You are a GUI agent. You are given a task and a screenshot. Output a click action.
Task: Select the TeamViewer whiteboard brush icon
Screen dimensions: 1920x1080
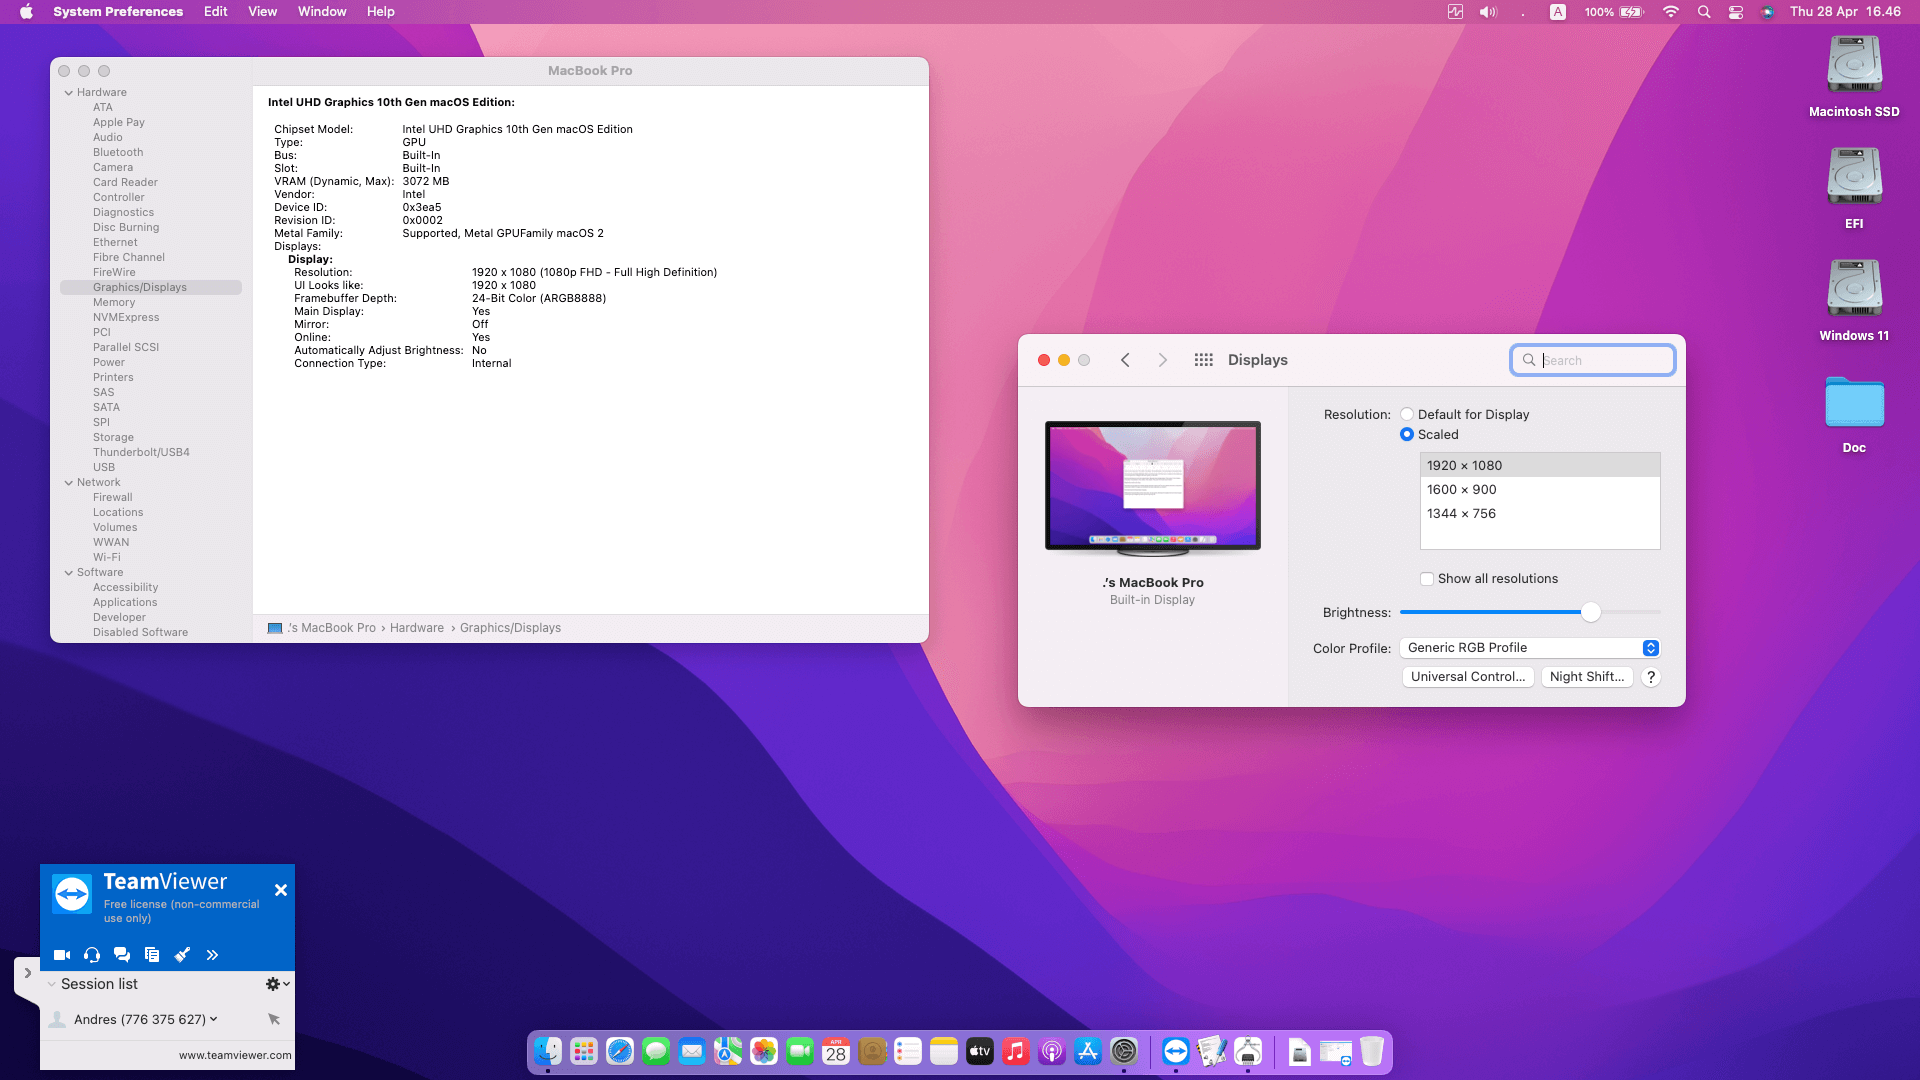182,955
